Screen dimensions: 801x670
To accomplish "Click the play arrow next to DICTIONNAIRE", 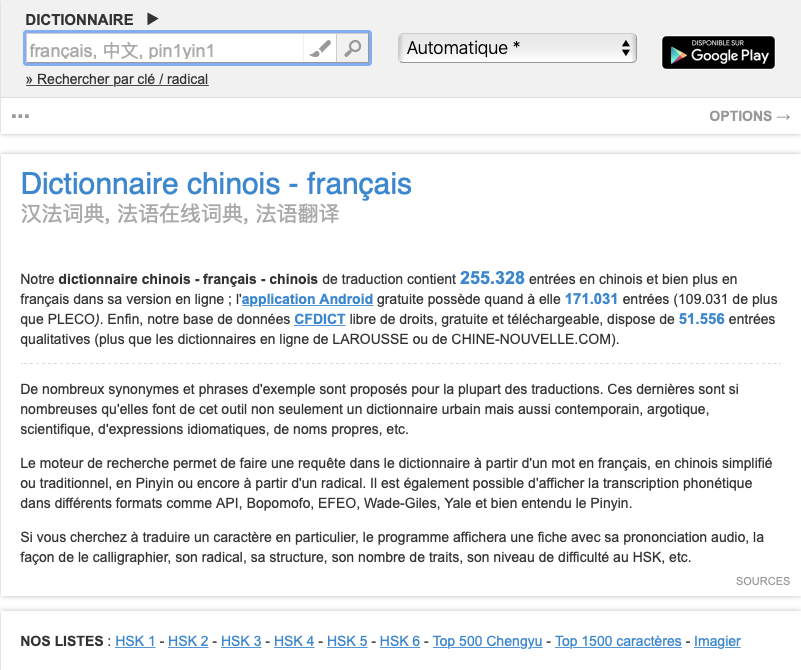I will (x=152, y=19).
